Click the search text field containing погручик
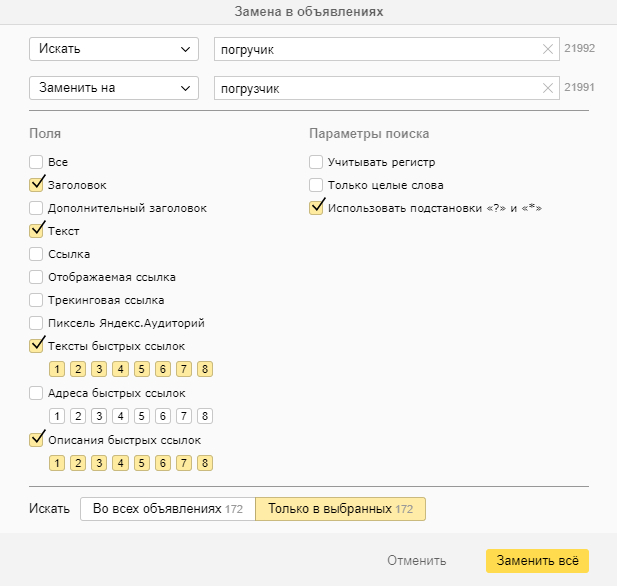The image size is (617, 586). (x=375, y=49)
